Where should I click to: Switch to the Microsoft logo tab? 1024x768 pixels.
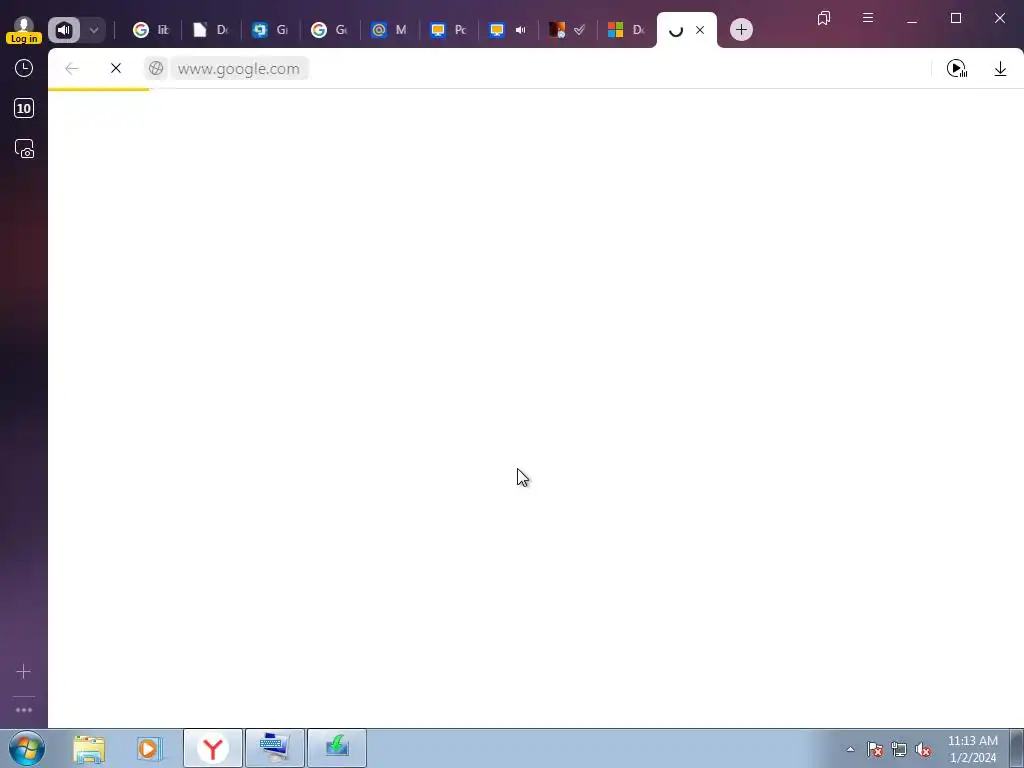[x=626, y=30]
